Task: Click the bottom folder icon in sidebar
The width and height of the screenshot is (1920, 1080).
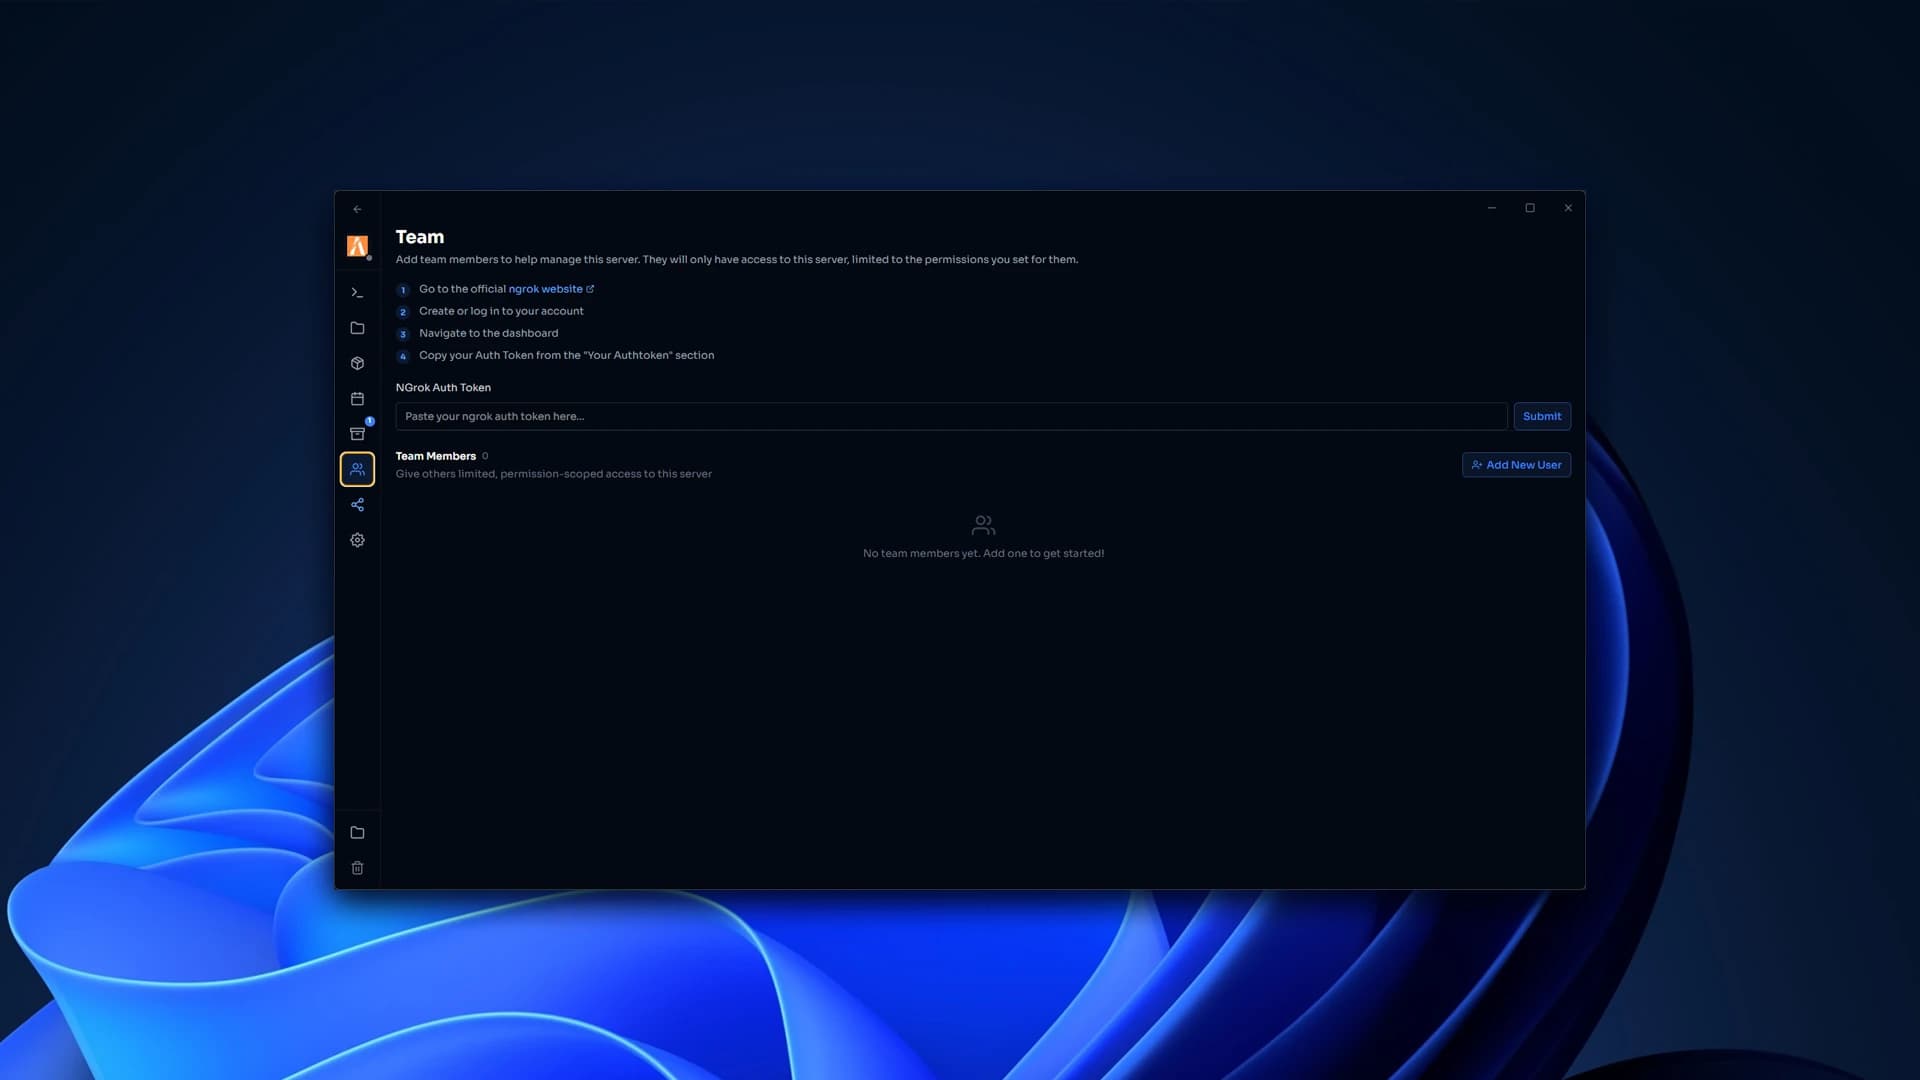Action: [357, 833]
